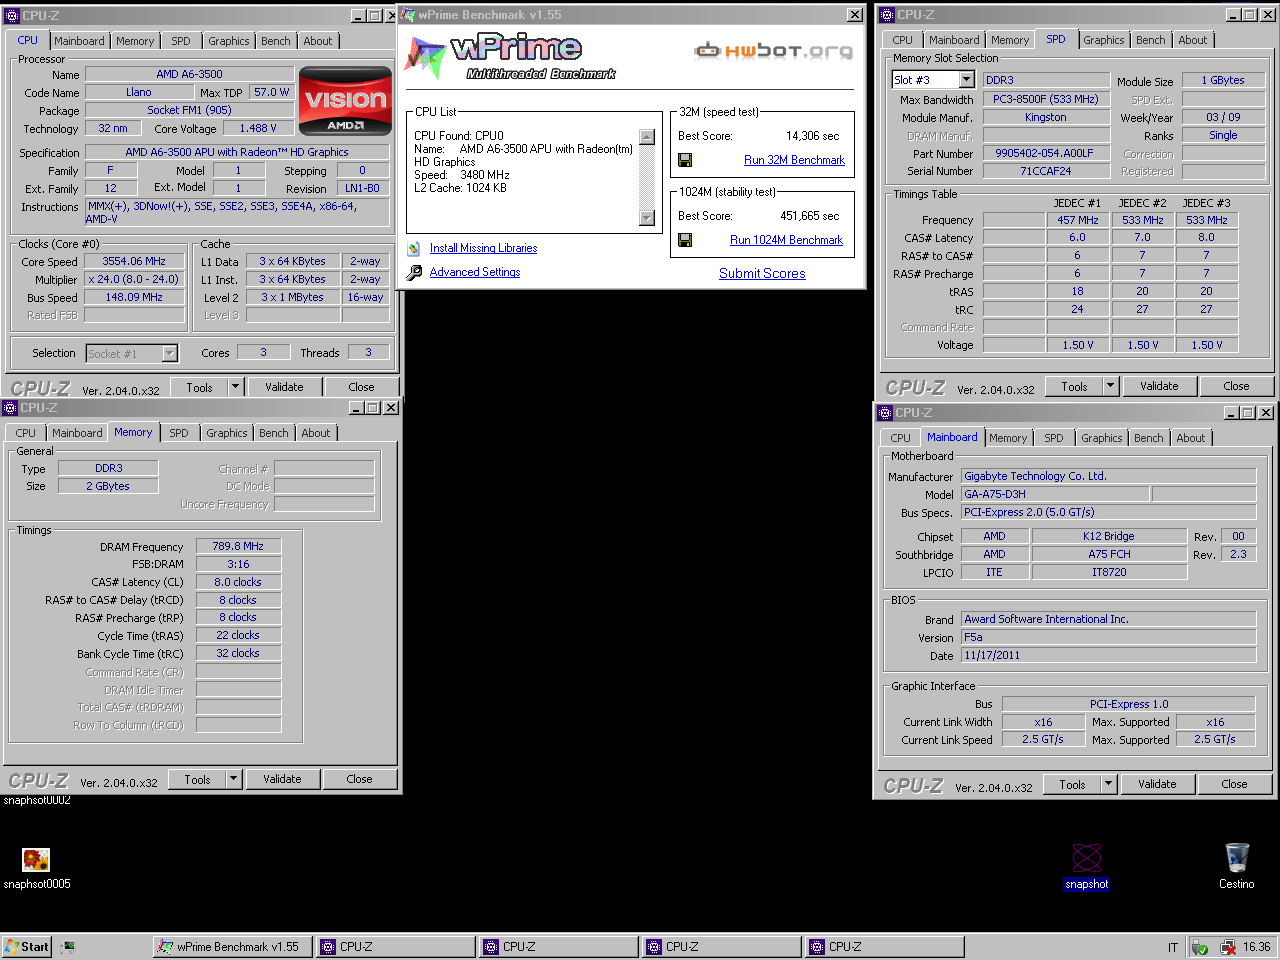Click the Core Speed 3554.06 MHz value
Image resolution: width=1280 pixels, height=960 pixels.
134,261
